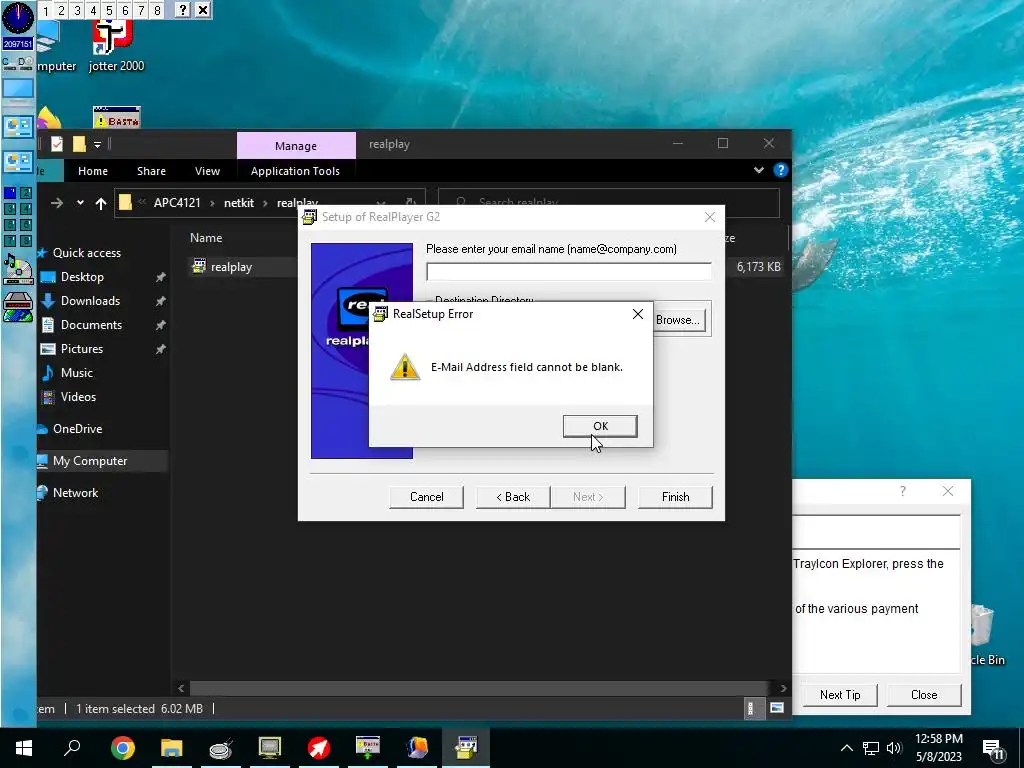
Task: Open Google Chrome from the taskbar
Action: tap(123, 748)
